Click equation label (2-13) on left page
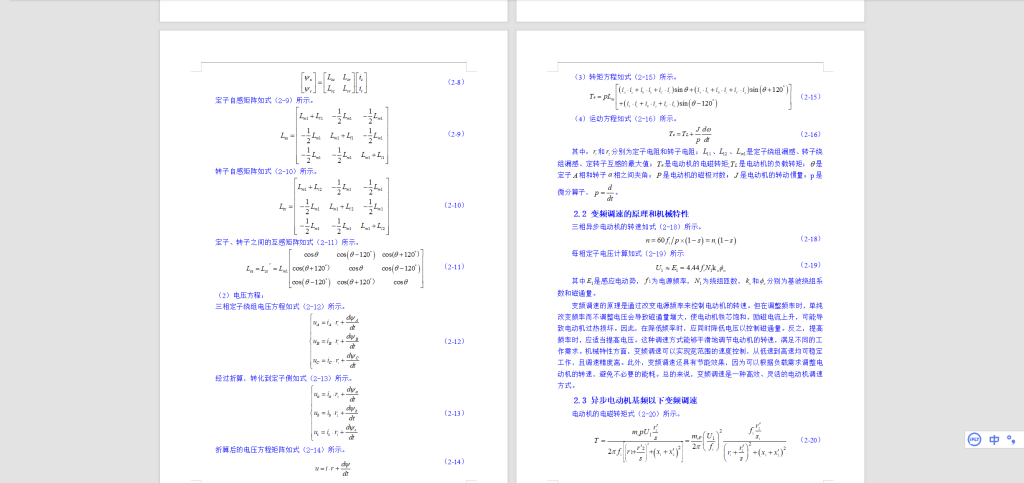Image resolution: width=1024 pixels, height=483 pixels. [454, 413]
